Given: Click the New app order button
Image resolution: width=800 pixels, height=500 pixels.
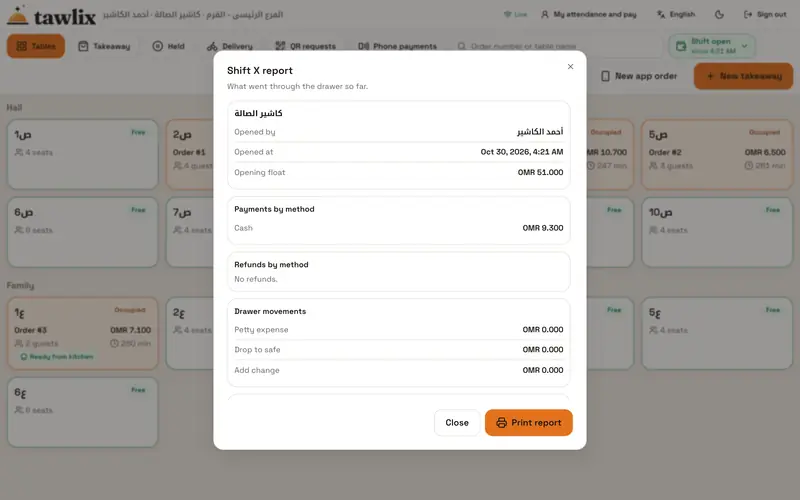Looking at the screenshot, I should tap(639, 76).
